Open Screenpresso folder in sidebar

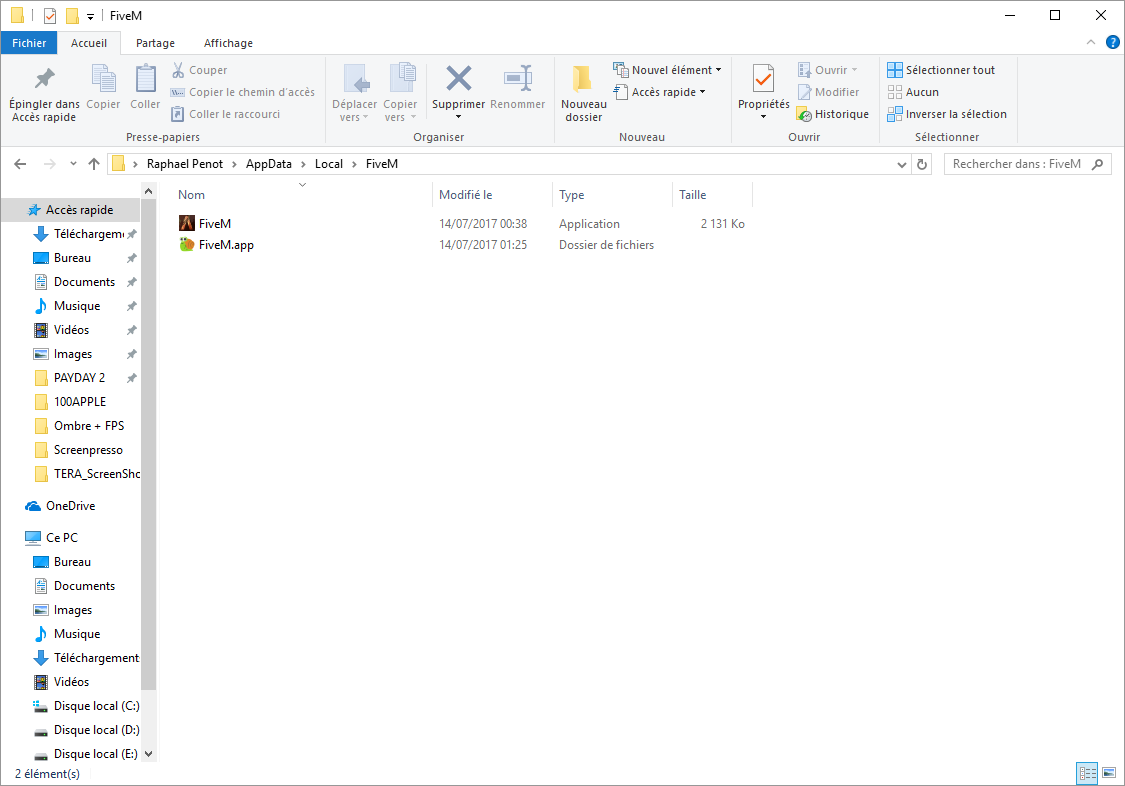coord(88,450)
